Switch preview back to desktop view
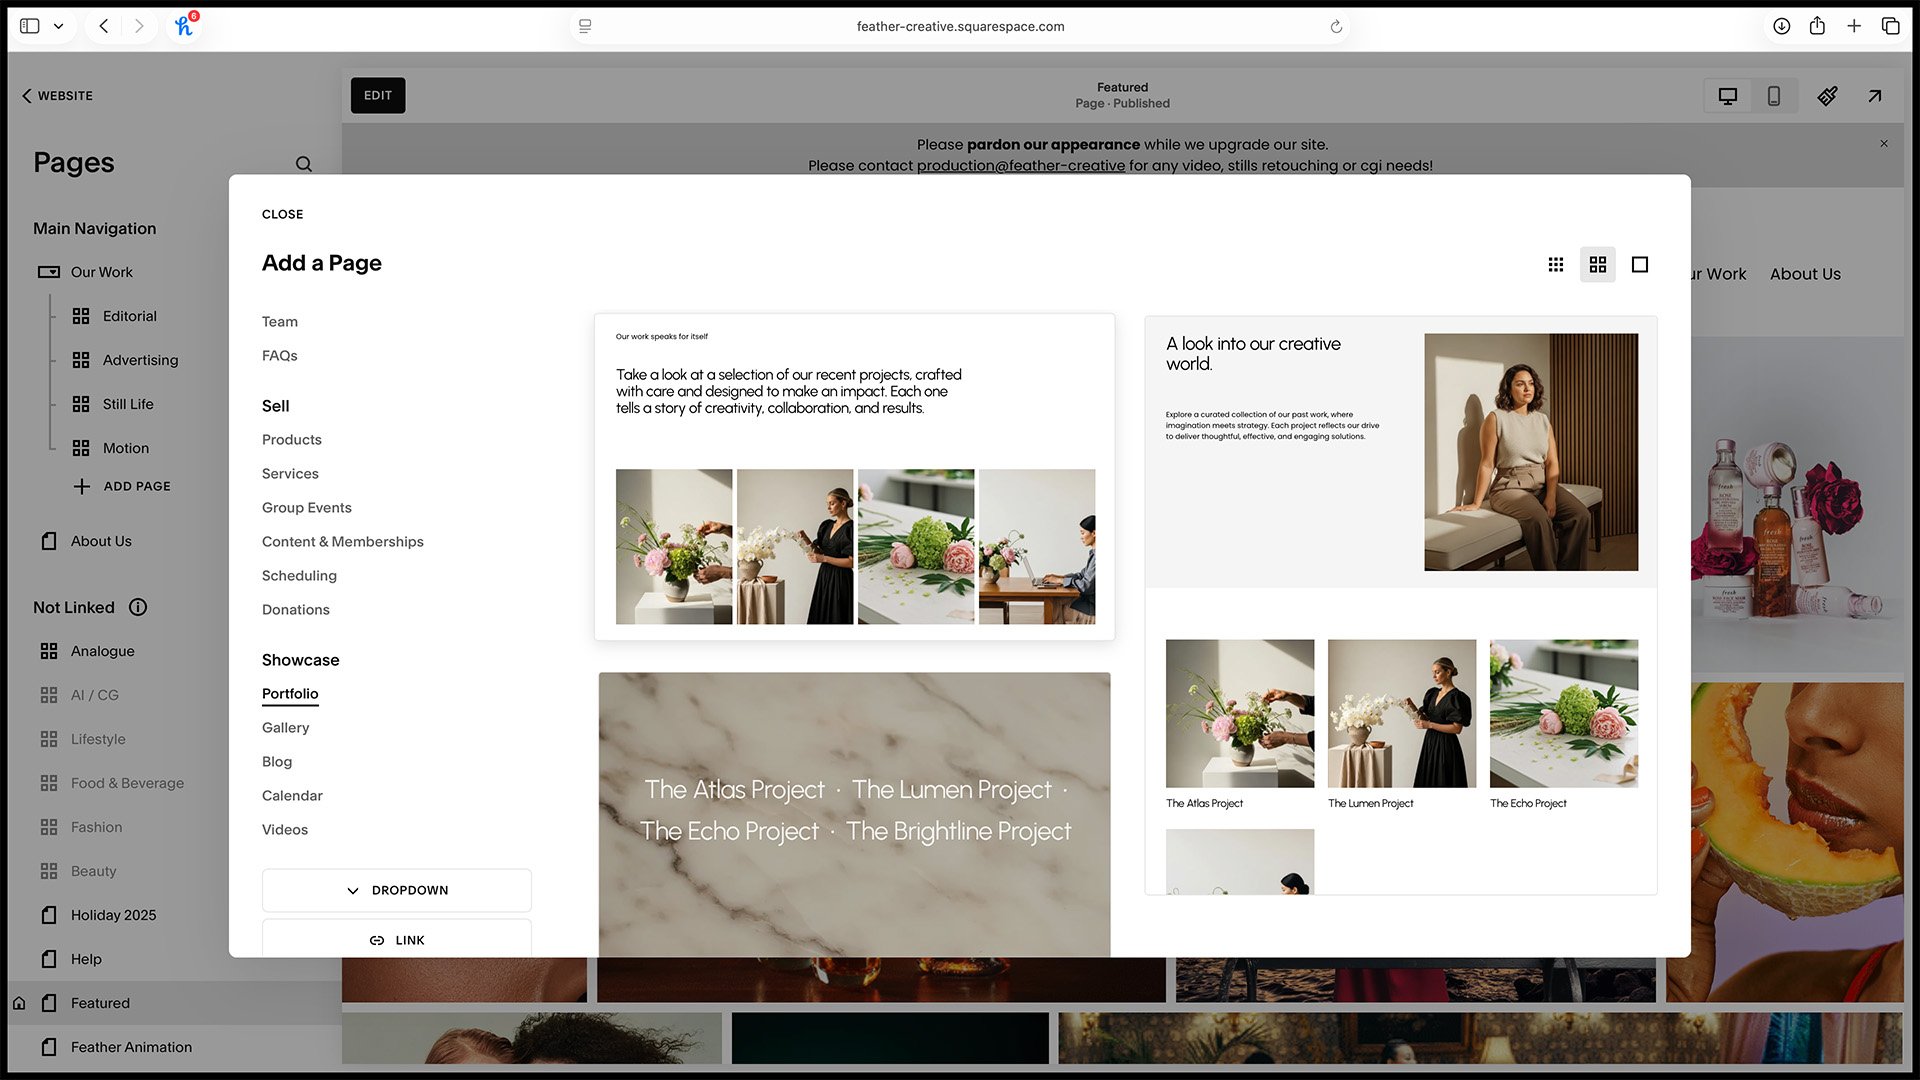The width and height of the screenshot is (1920, 1080). [x=1727, y=95]
